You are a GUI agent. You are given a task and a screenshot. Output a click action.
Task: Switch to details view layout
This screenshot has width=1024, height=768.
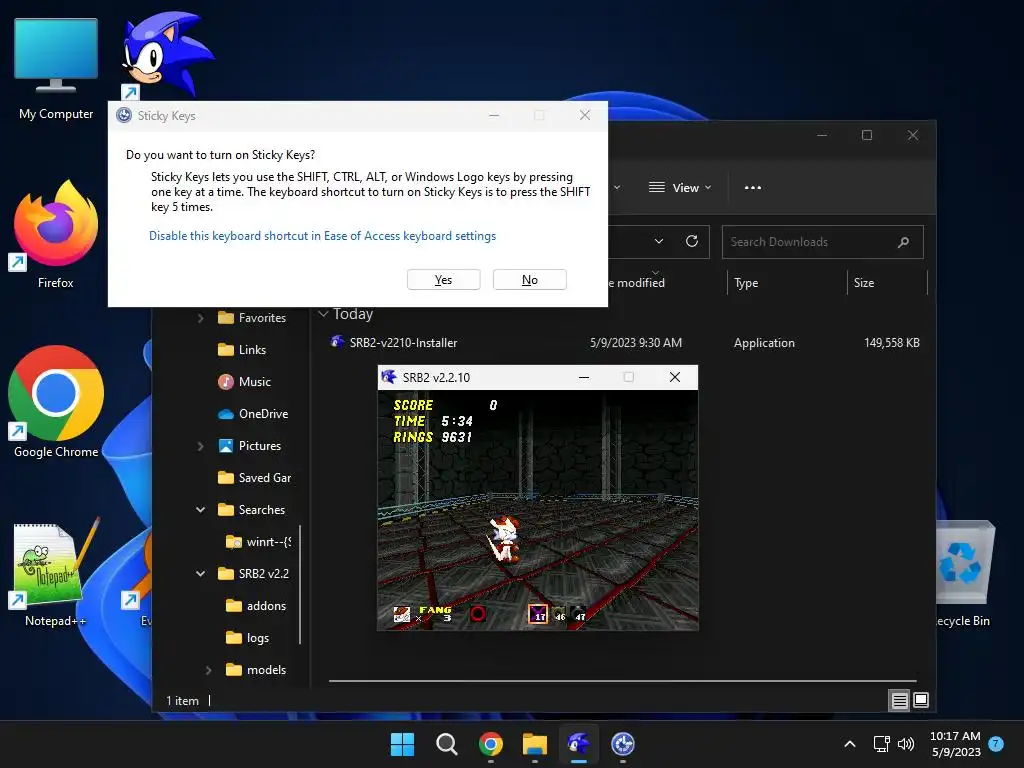coord(899,701)
